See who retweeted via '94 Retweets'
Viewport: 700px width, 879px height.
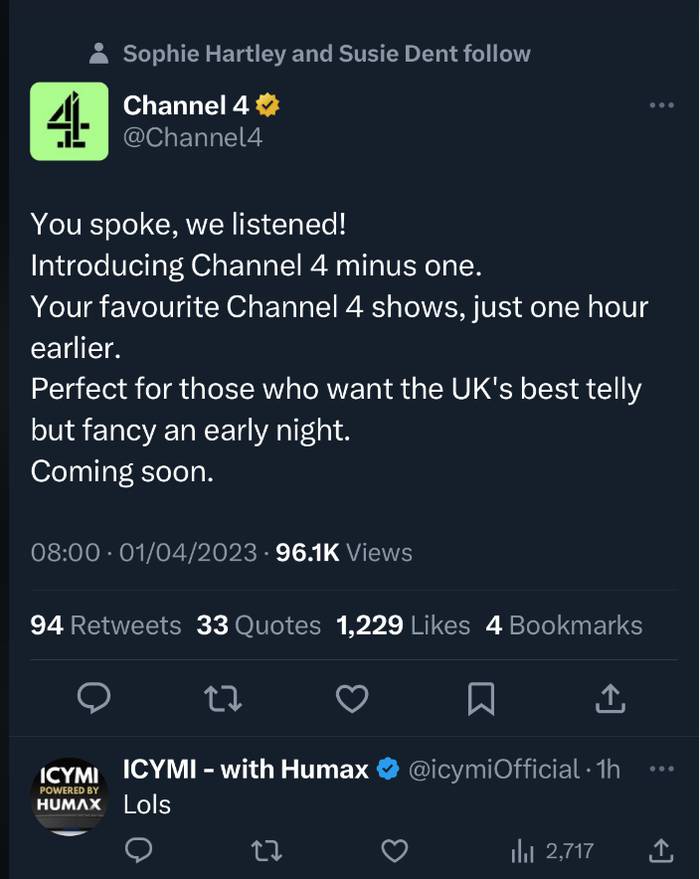click(x=105, y=625)
